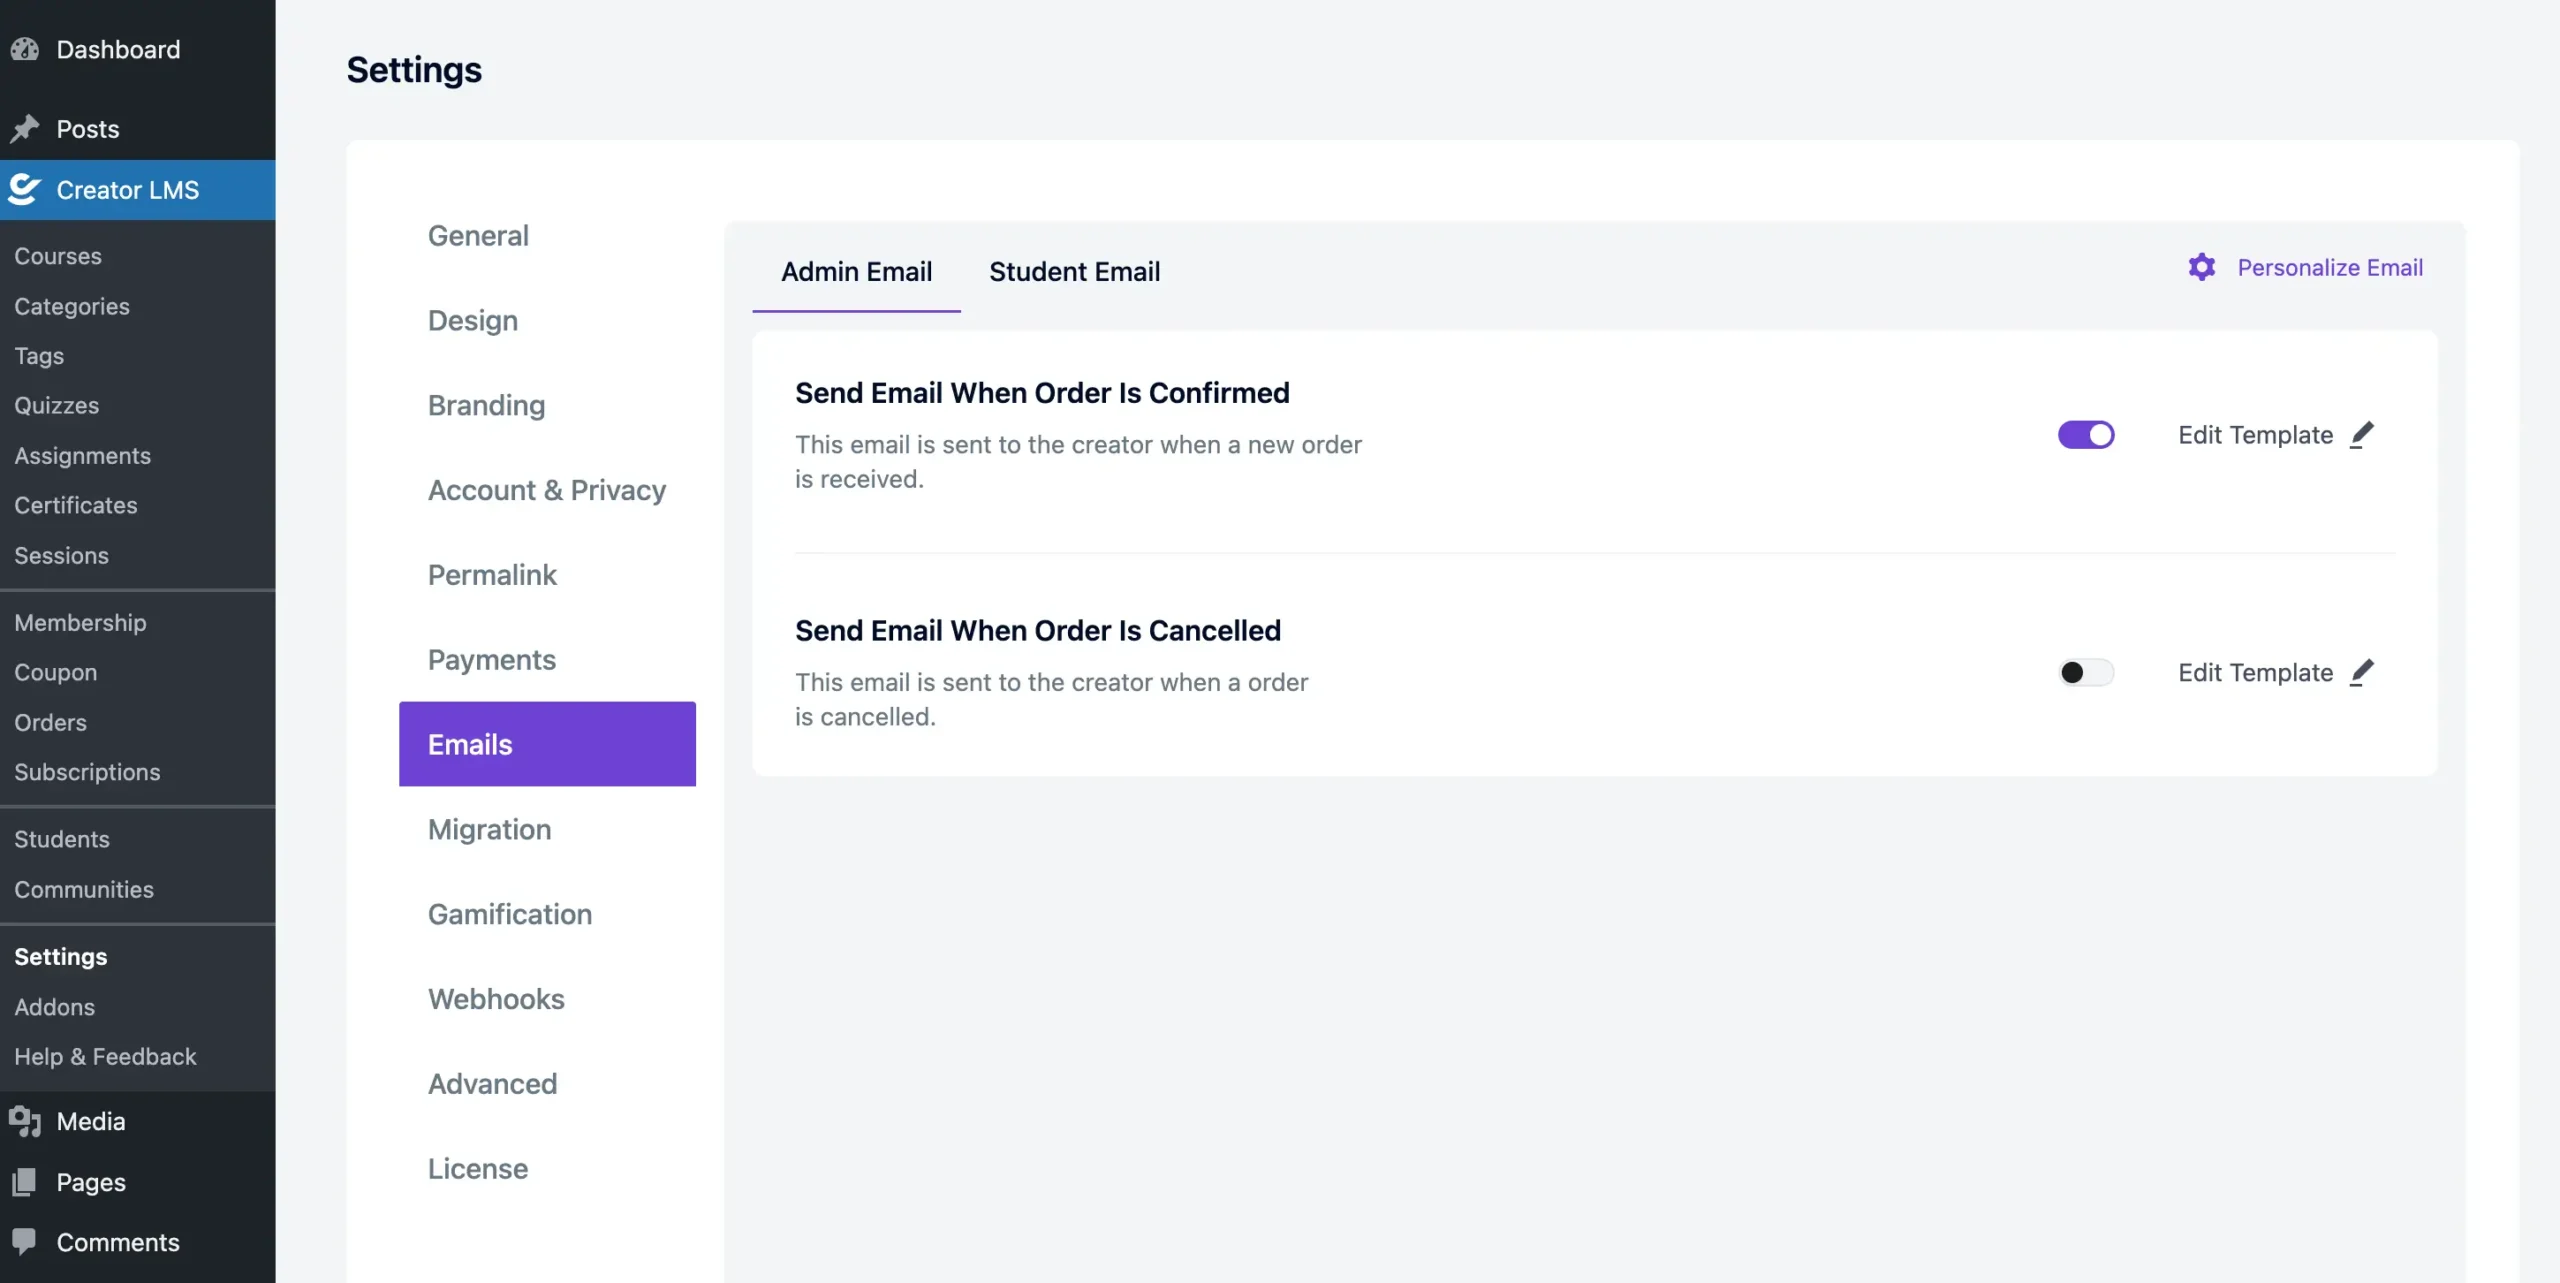Click the Dashboard icon in the sidebar

[x=26, y=48]
